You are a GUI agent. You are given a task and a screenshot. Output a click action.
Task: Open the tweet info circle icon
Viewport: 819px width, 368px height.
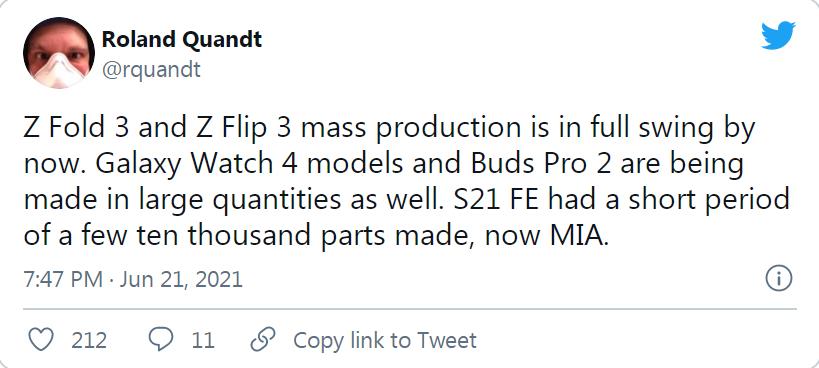[x=779, y=279]
